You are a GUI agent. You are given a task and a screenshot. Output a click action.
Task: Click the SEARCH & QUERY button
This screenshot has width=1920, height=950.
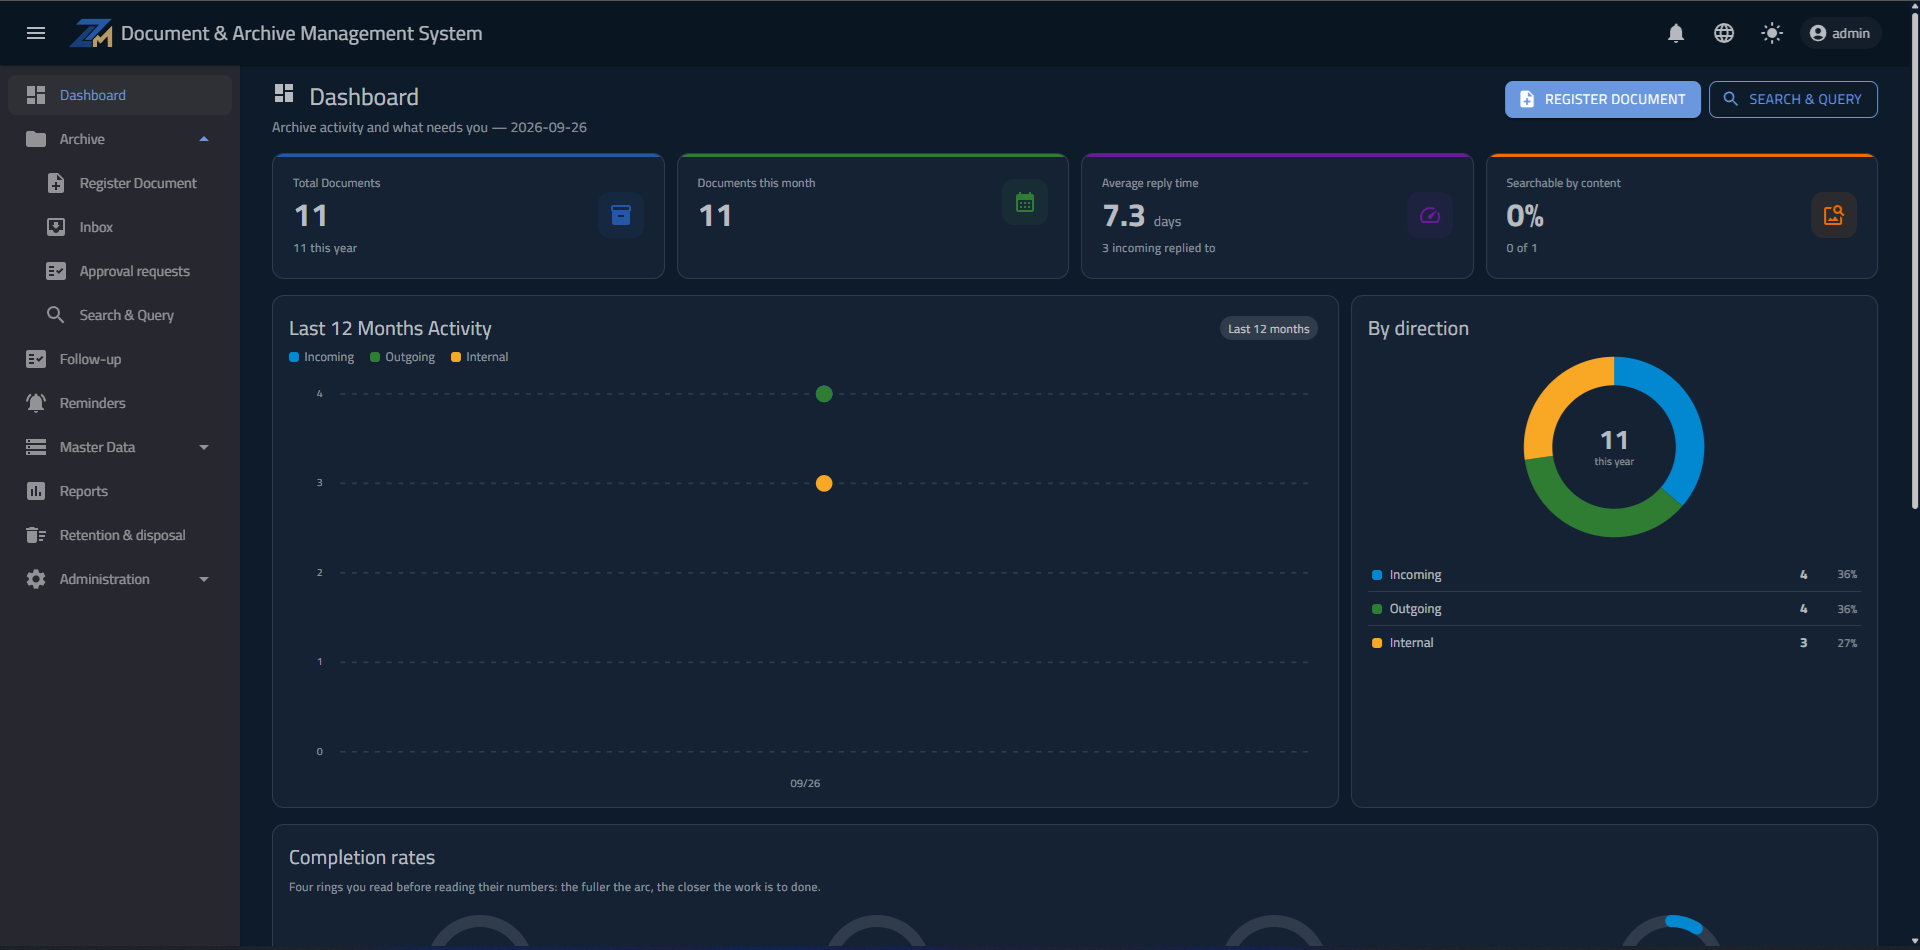point(1793,99)
